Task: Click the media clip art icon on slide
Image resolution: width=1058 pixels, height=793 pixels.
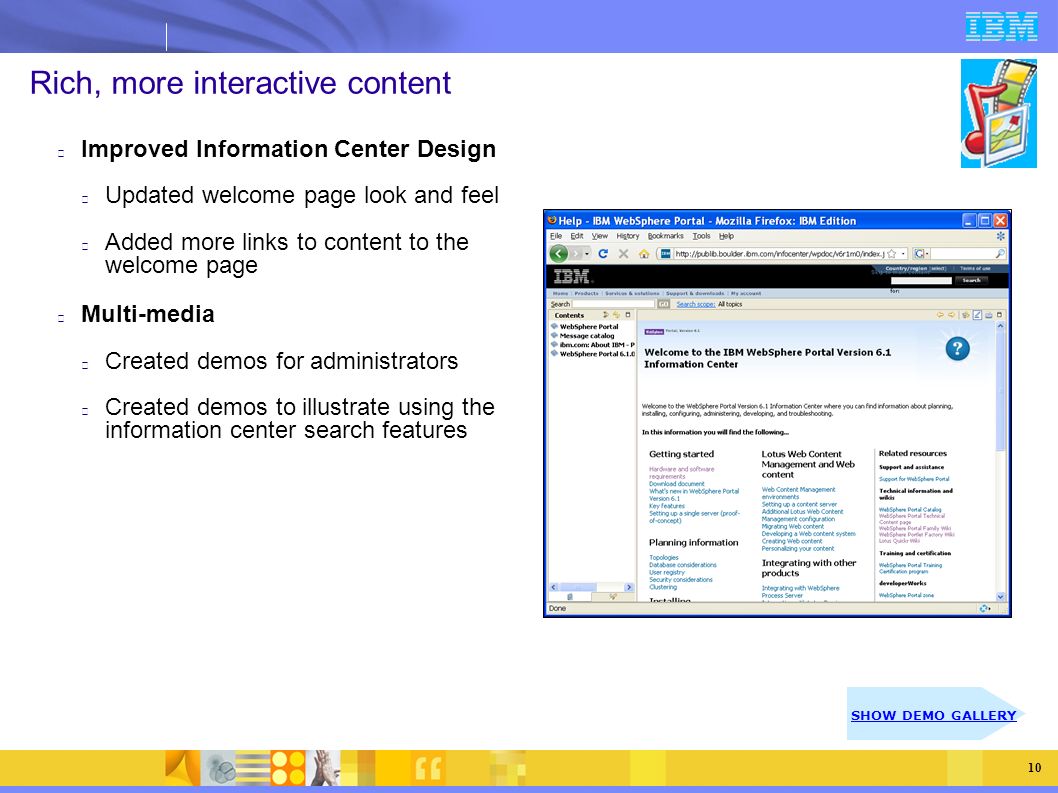Action: [999, 113]
